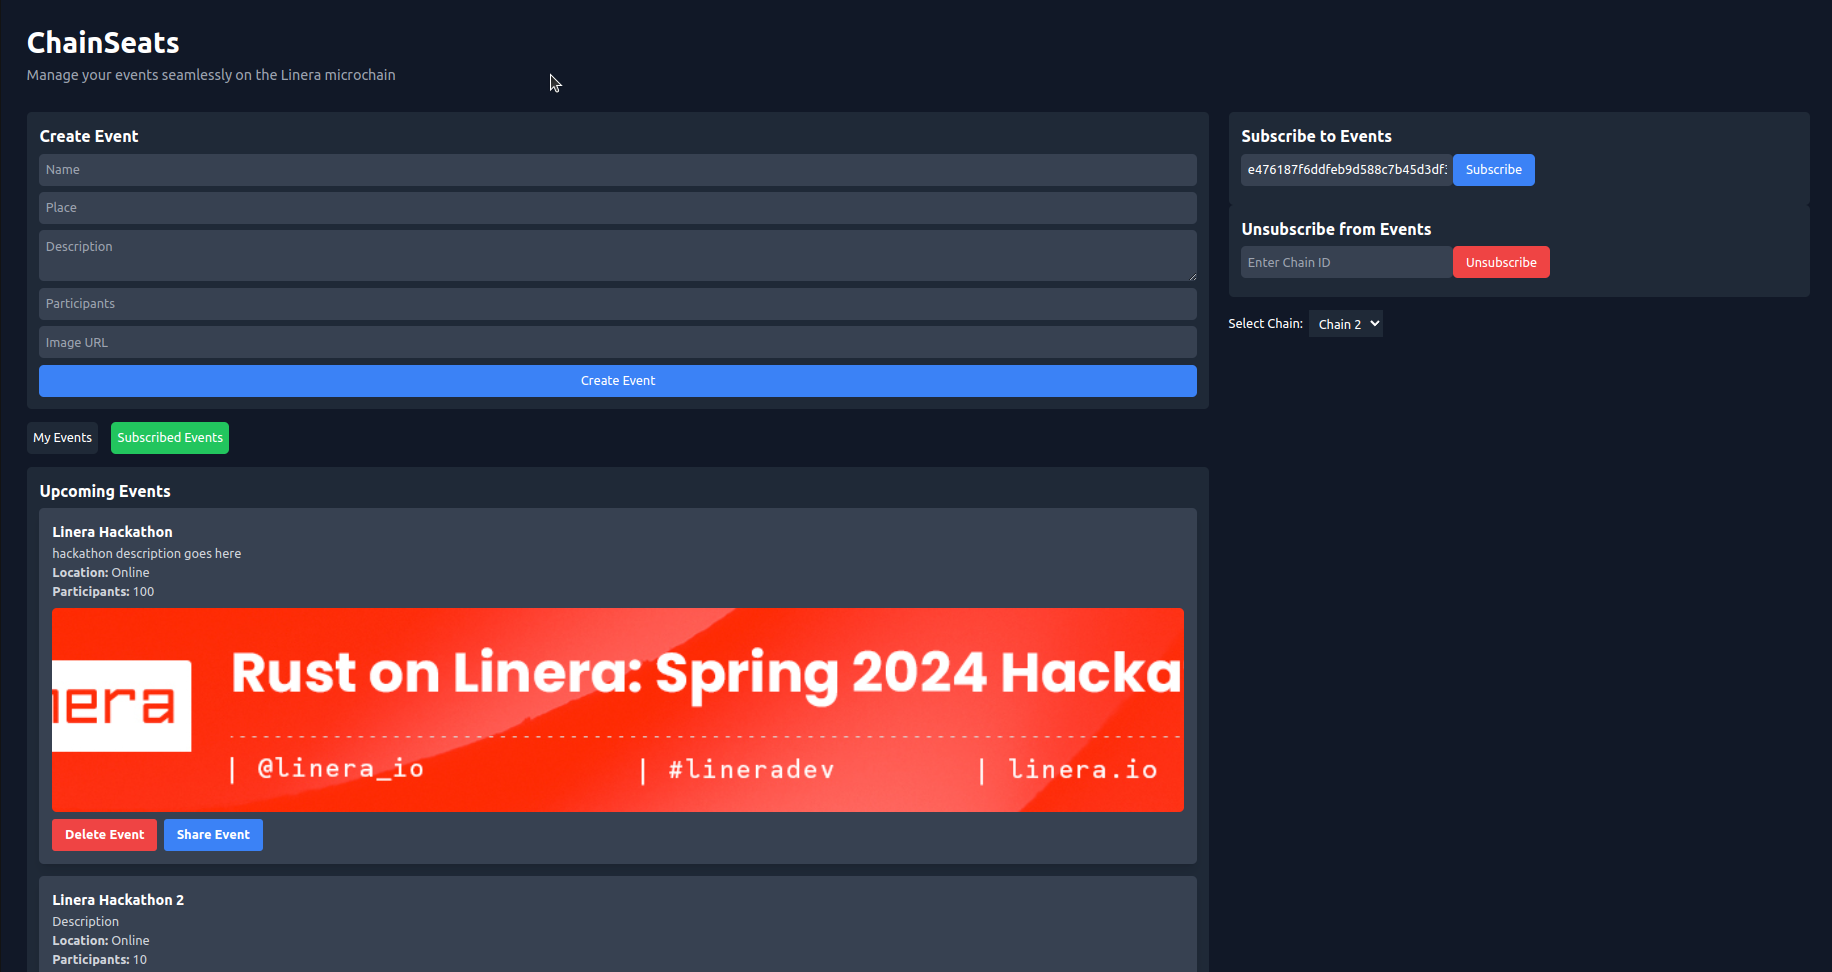Delete the Linera Hackathon event
The height and width of the screenshot is (972, 1832).
(104, 835)
